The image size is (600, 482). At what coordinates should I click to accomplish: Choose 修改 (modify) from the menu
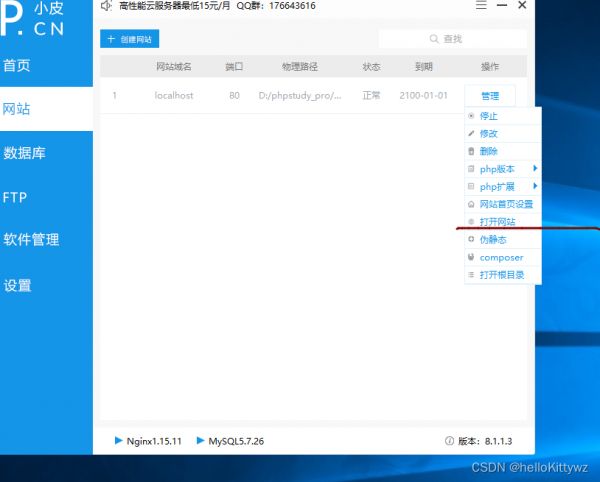[489, 133]
